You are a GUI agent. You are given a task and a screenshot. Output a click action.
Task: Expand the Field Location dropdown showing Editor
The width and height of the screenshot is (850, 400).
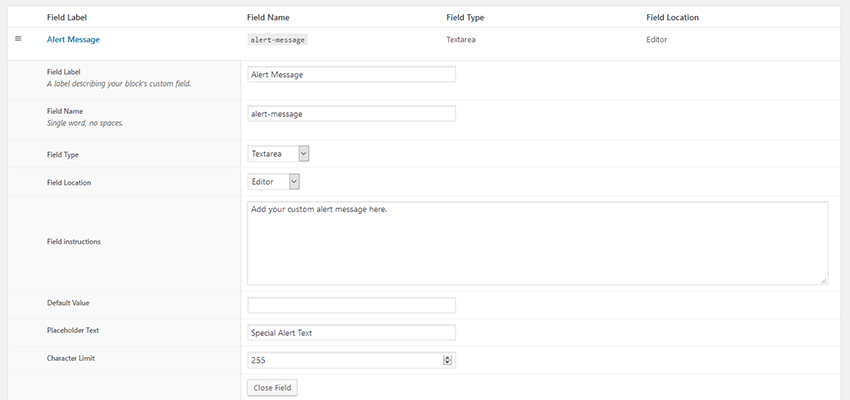pyautogui.click(x=273, y=181)
